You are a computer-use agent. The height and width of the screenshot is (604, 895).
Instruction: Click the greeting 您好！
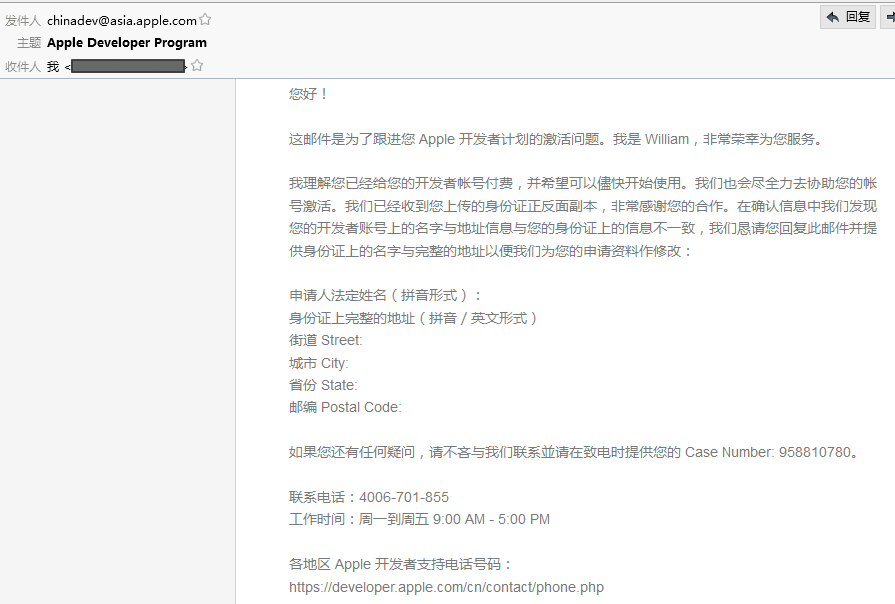point(309,94)
